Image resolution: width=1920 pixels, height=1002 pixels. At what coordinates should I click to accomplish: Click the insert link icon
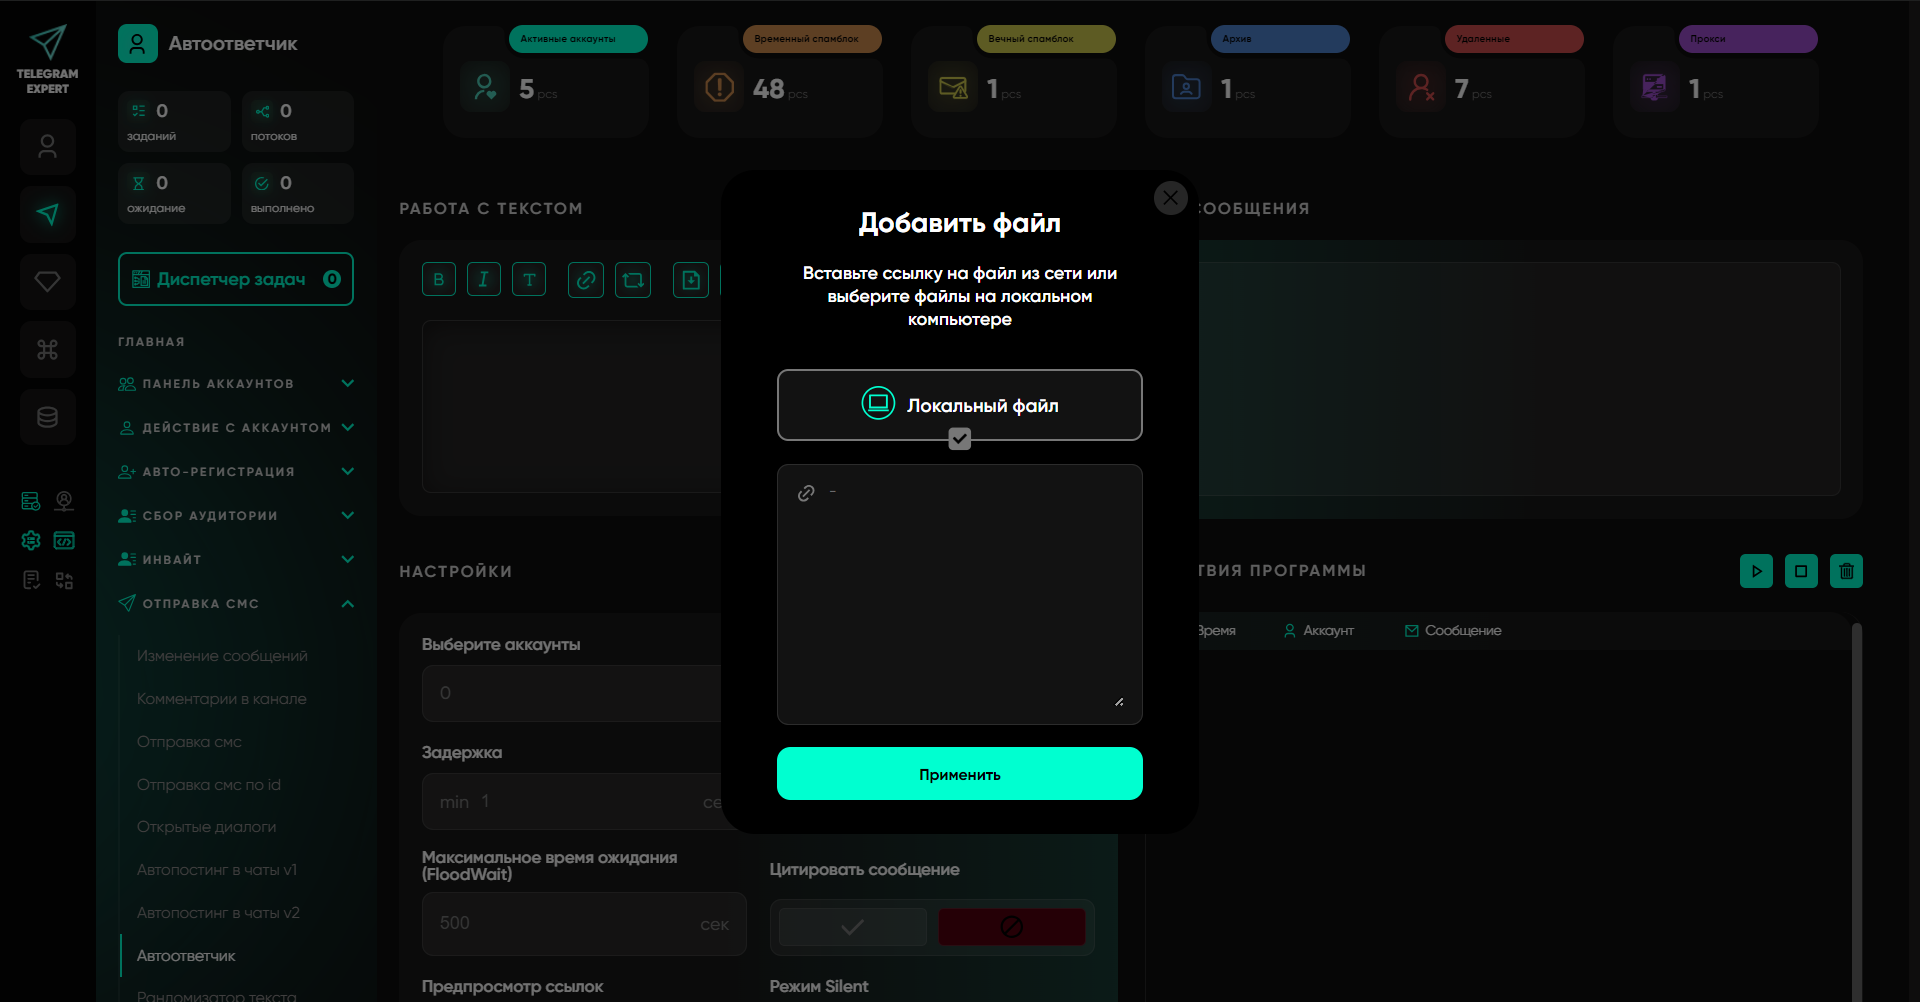[x=586, y=280]
